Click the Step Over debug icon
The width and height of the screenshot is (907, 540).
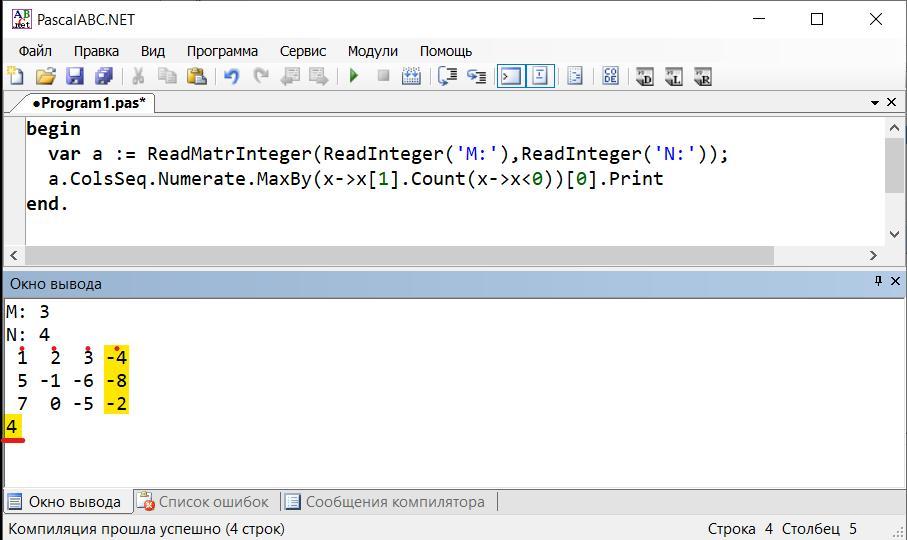click(448, 76)
